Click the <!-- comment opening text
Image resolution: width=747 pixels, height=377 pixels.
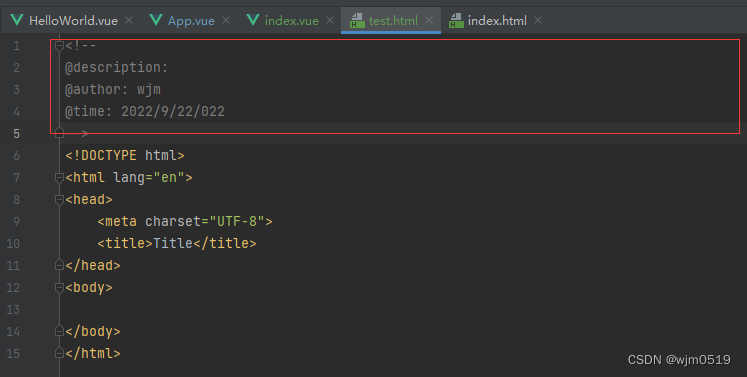[x=81, y=46]
